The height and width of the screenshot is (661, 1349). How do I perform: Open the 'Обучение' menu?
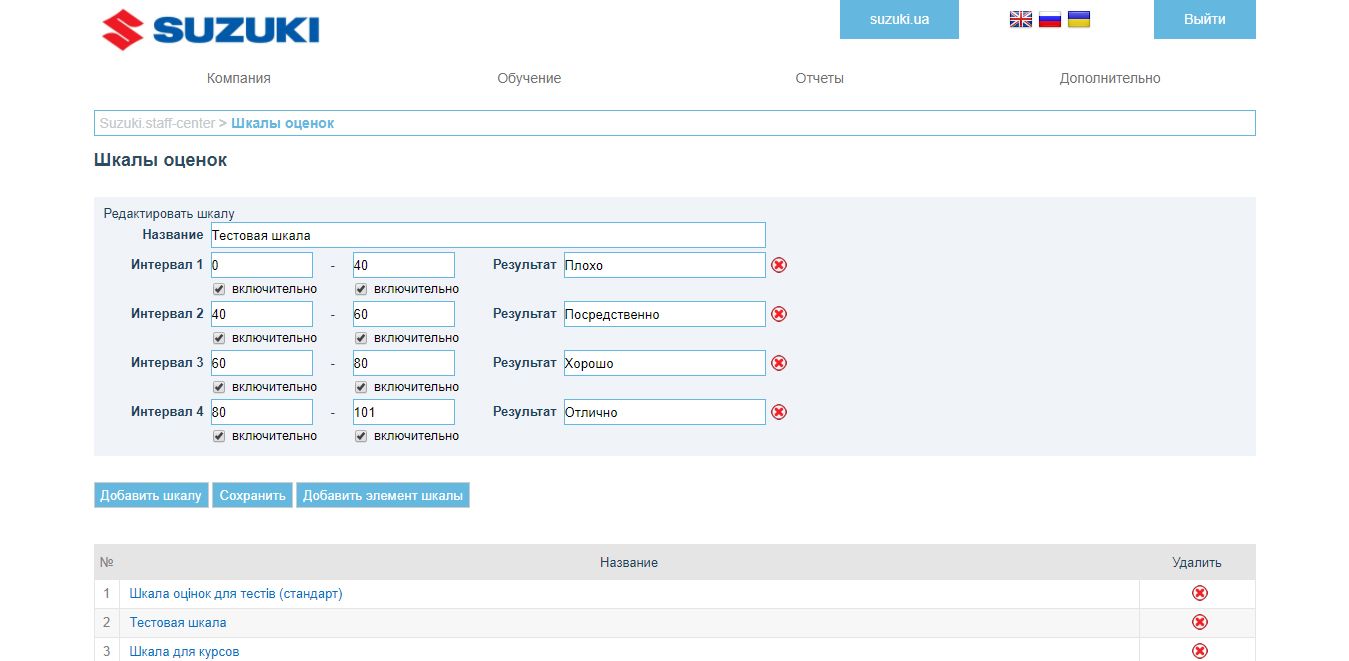[529, 78]
